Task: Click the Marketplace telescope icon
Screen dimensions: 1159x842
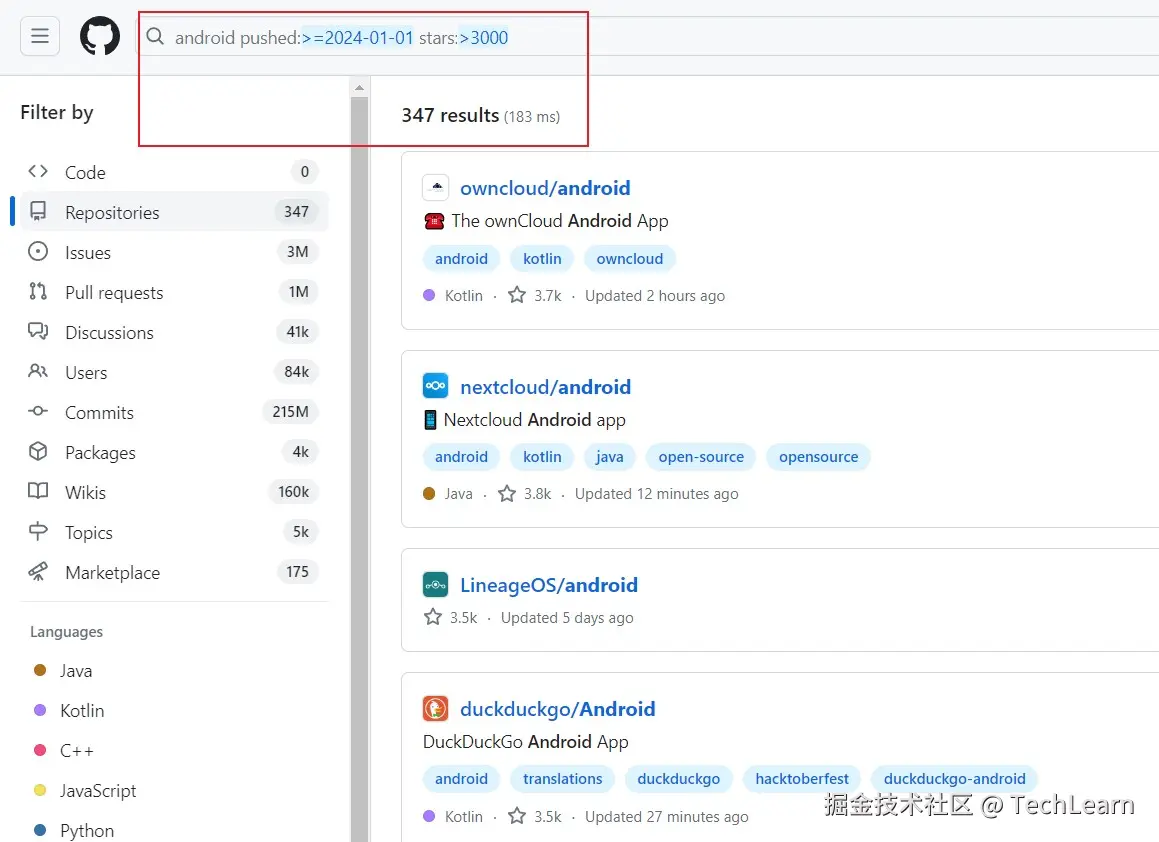Action: pyautogui.click(x=38, y=571)
